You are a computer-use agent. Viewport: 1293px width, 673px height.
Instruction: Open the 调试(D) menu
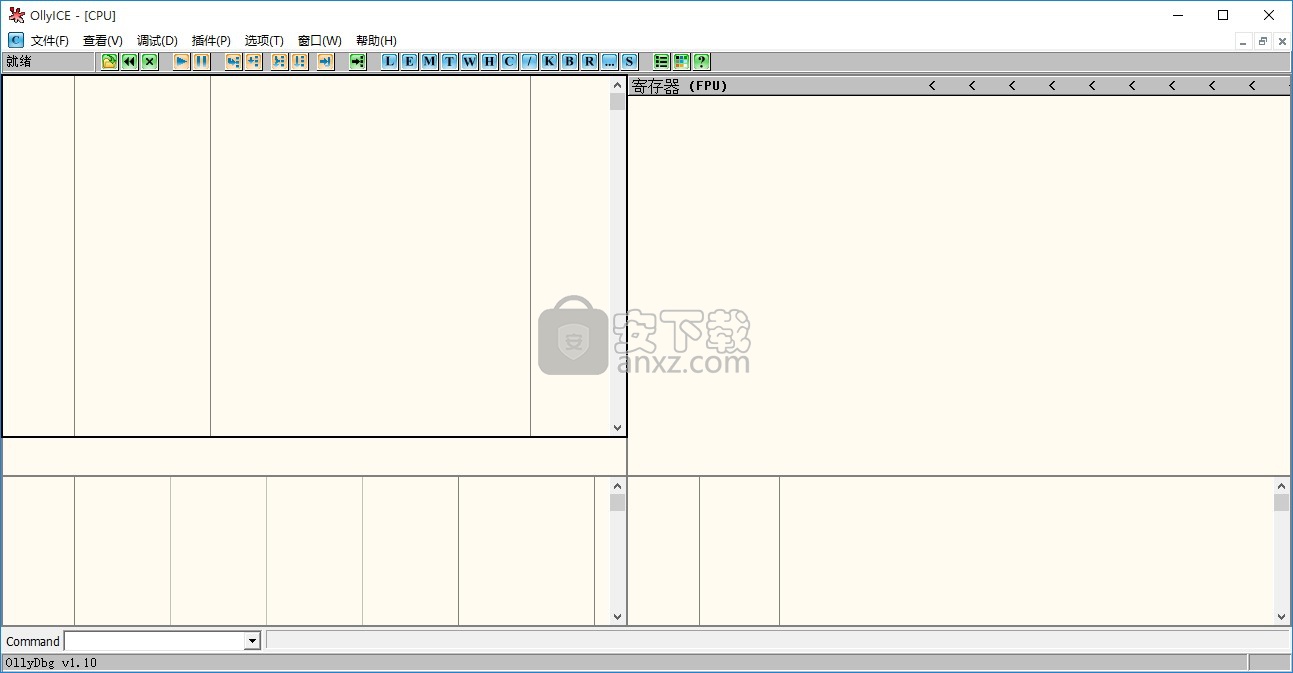[x=157, y=41]
